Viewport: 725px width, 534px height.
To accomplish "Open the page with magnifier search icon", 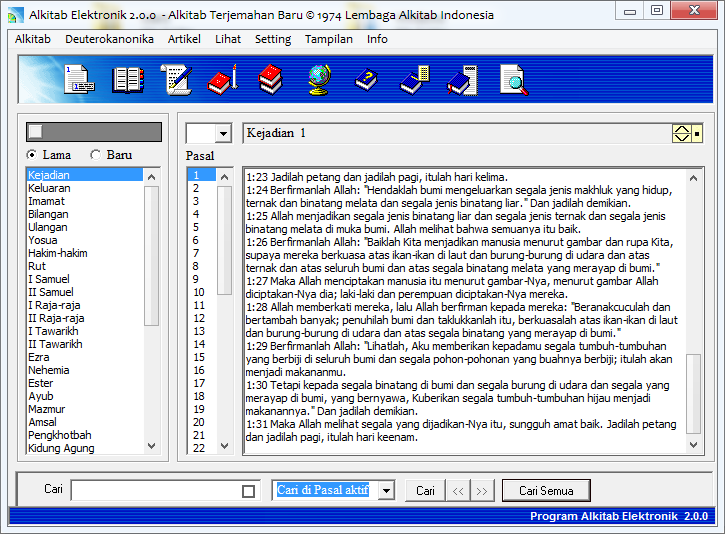I will pyautogui.click(x=514, y=80).
